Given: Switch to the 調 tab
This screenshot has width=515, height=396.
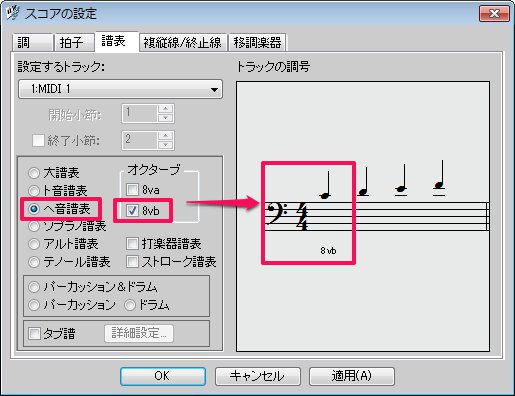Looking at the screenshot, I should click(33, 43).
